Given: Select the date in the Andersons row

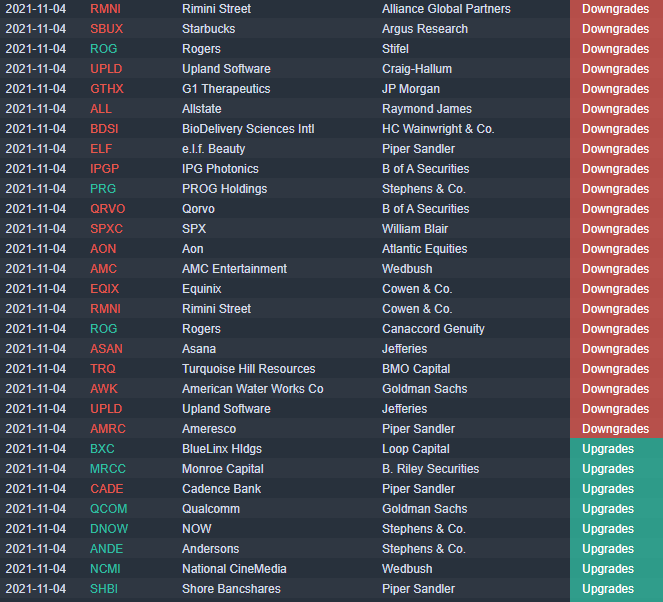Looking at the screenshot, I should 36,549.
